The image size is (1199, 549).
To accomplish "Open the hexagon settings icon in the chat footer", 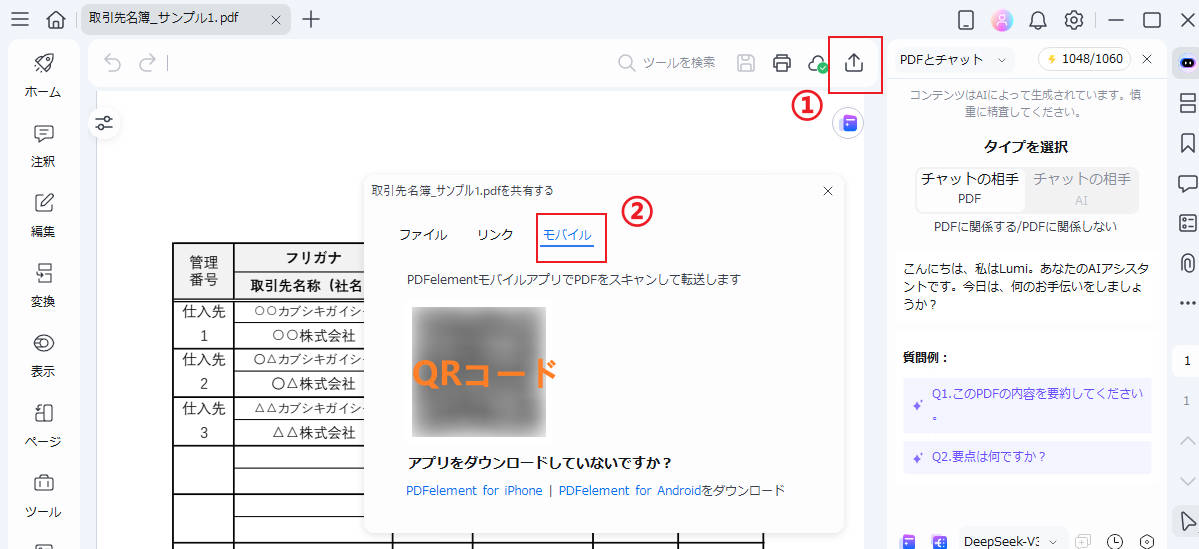I will [1146, 541].
